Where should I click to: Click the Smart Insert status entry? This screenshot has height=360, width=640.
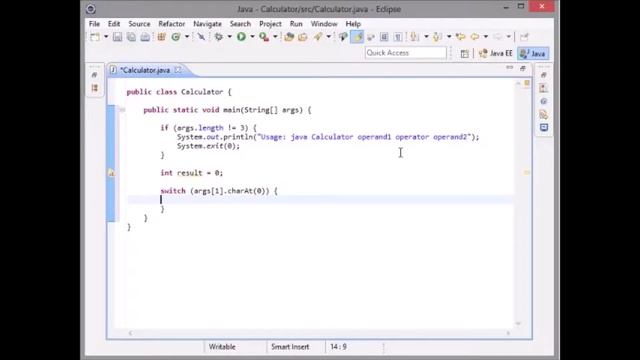pos(290,347)
